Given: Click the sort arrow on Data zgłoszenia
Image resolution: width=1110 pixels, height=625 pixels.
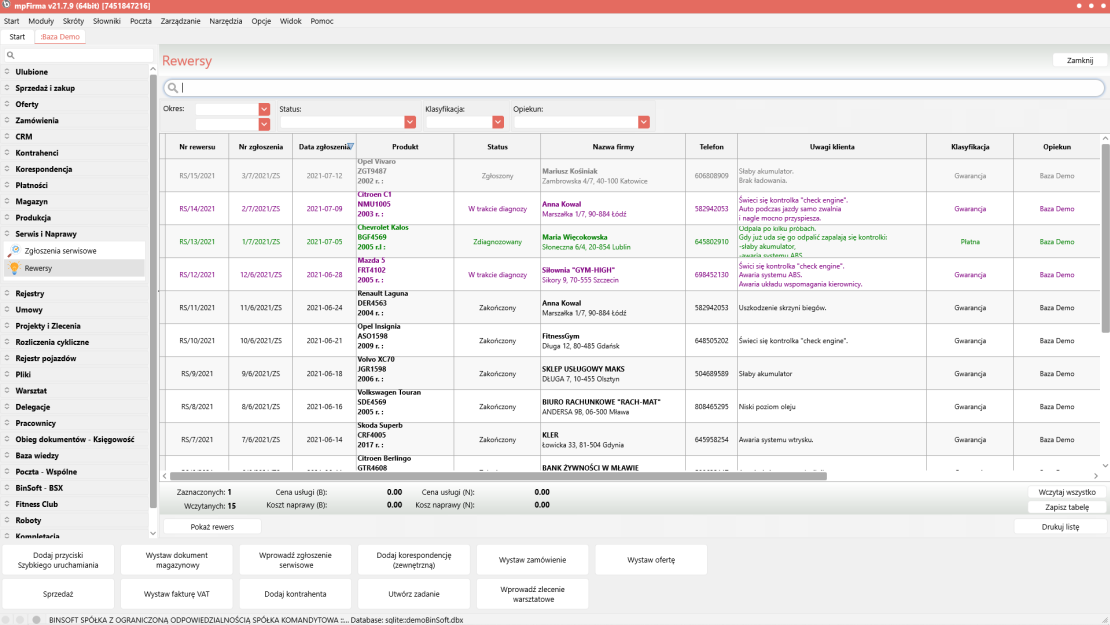Looking at the screenshot, I should point(350,147).
